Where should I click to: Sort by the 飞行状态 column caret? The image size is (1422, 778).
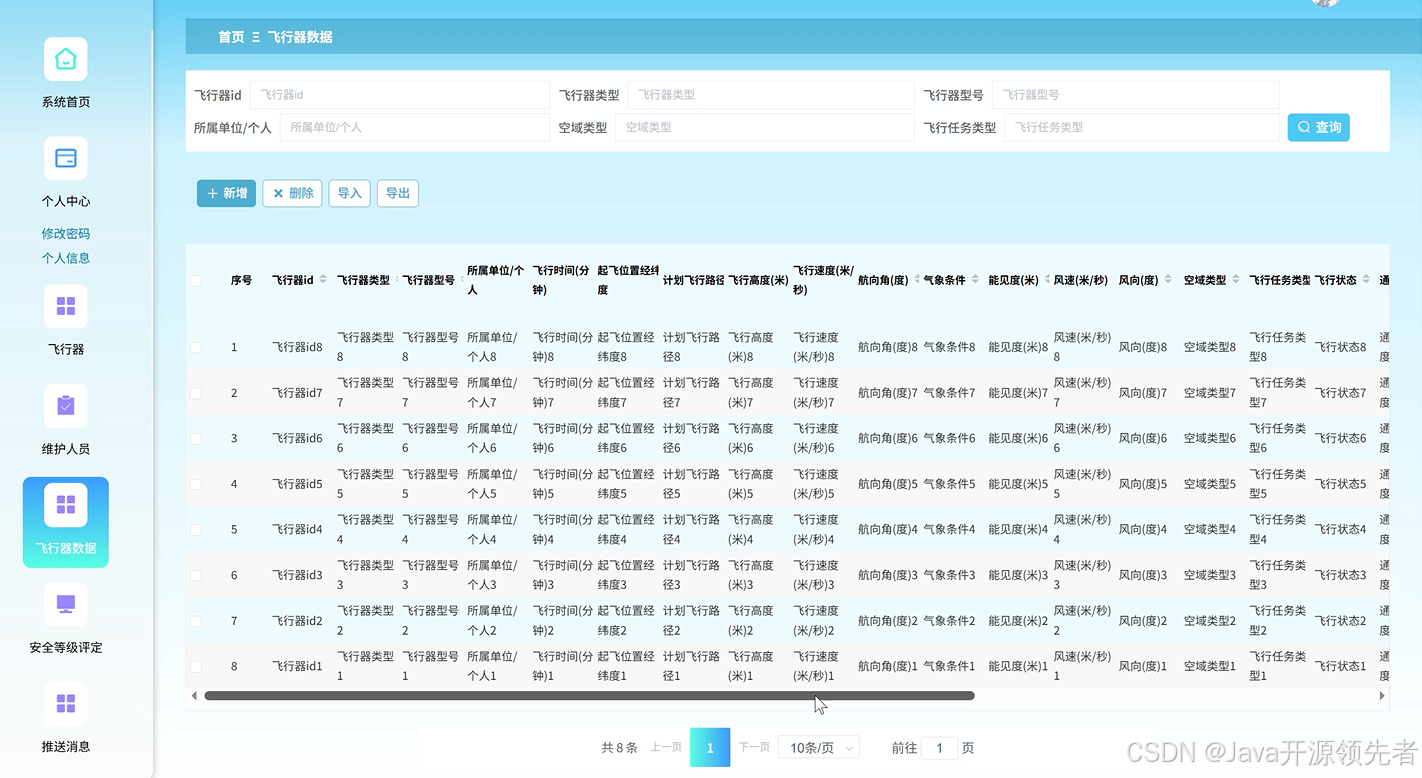(1366, 280)
